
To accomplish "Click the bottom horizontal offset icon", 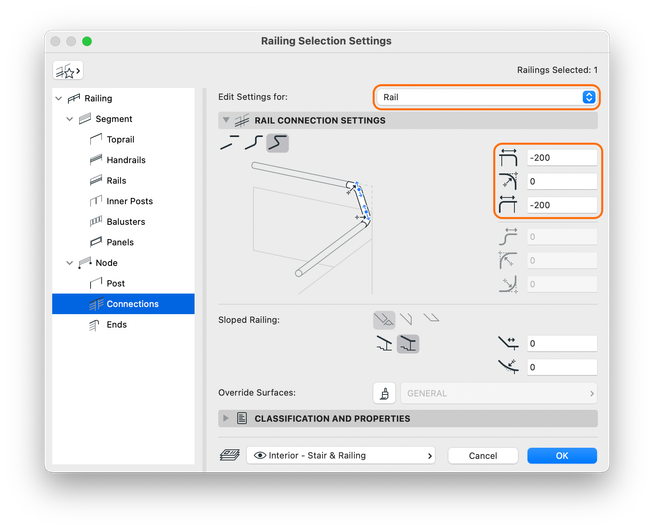I will coord(508,205).
